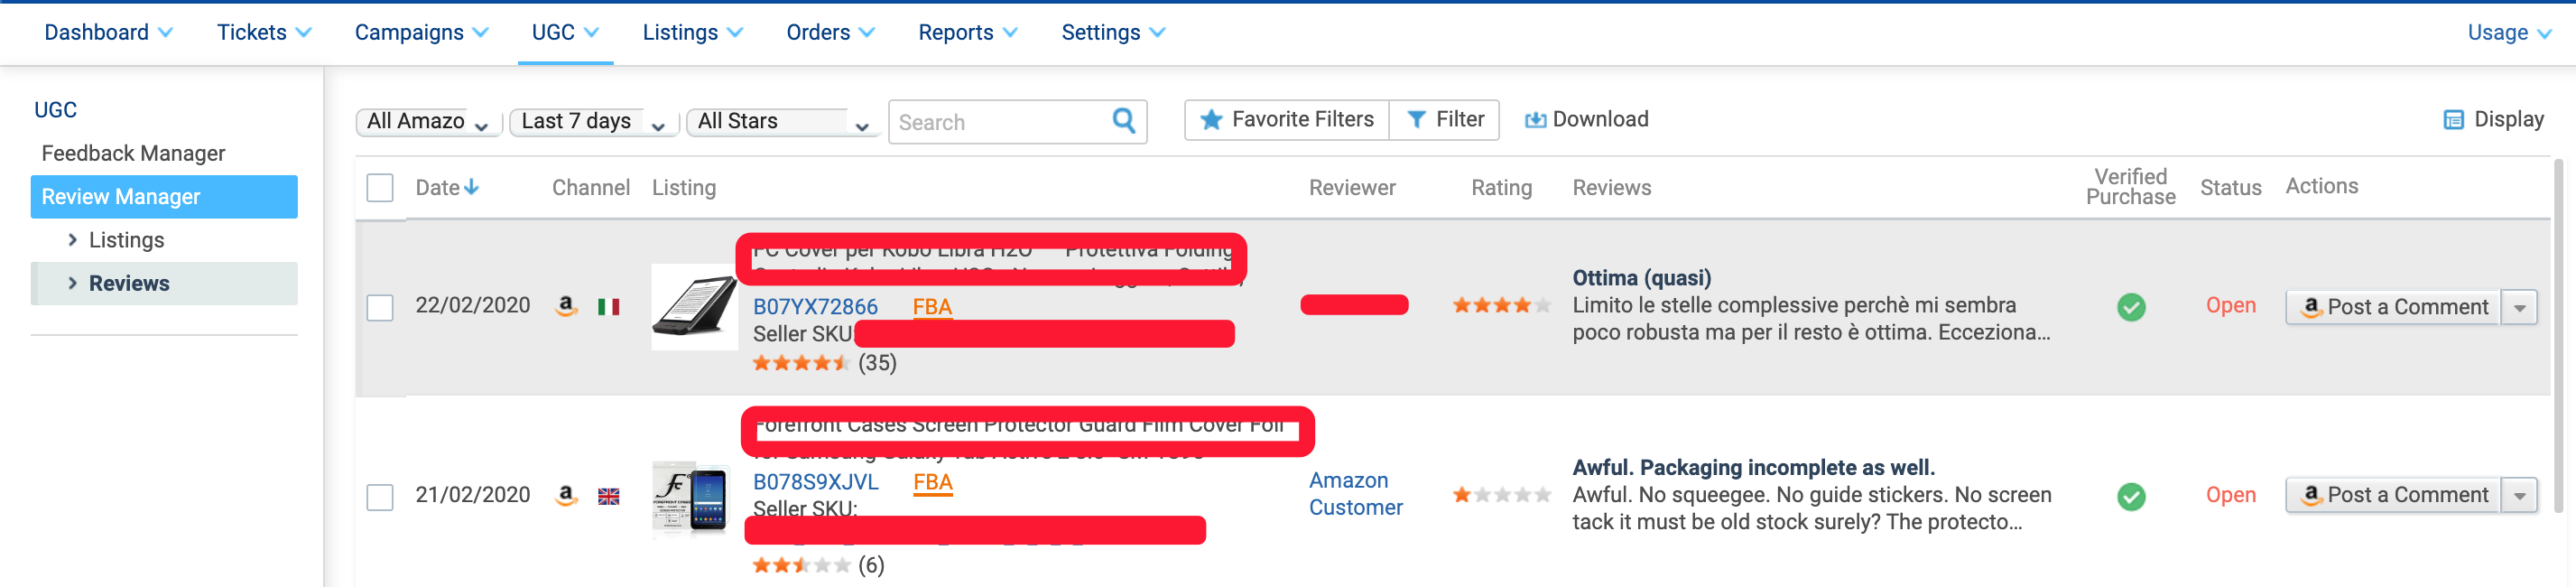Check the 21/02/2020 review row checkbox

pyautogui.click(x=380, y=497)
